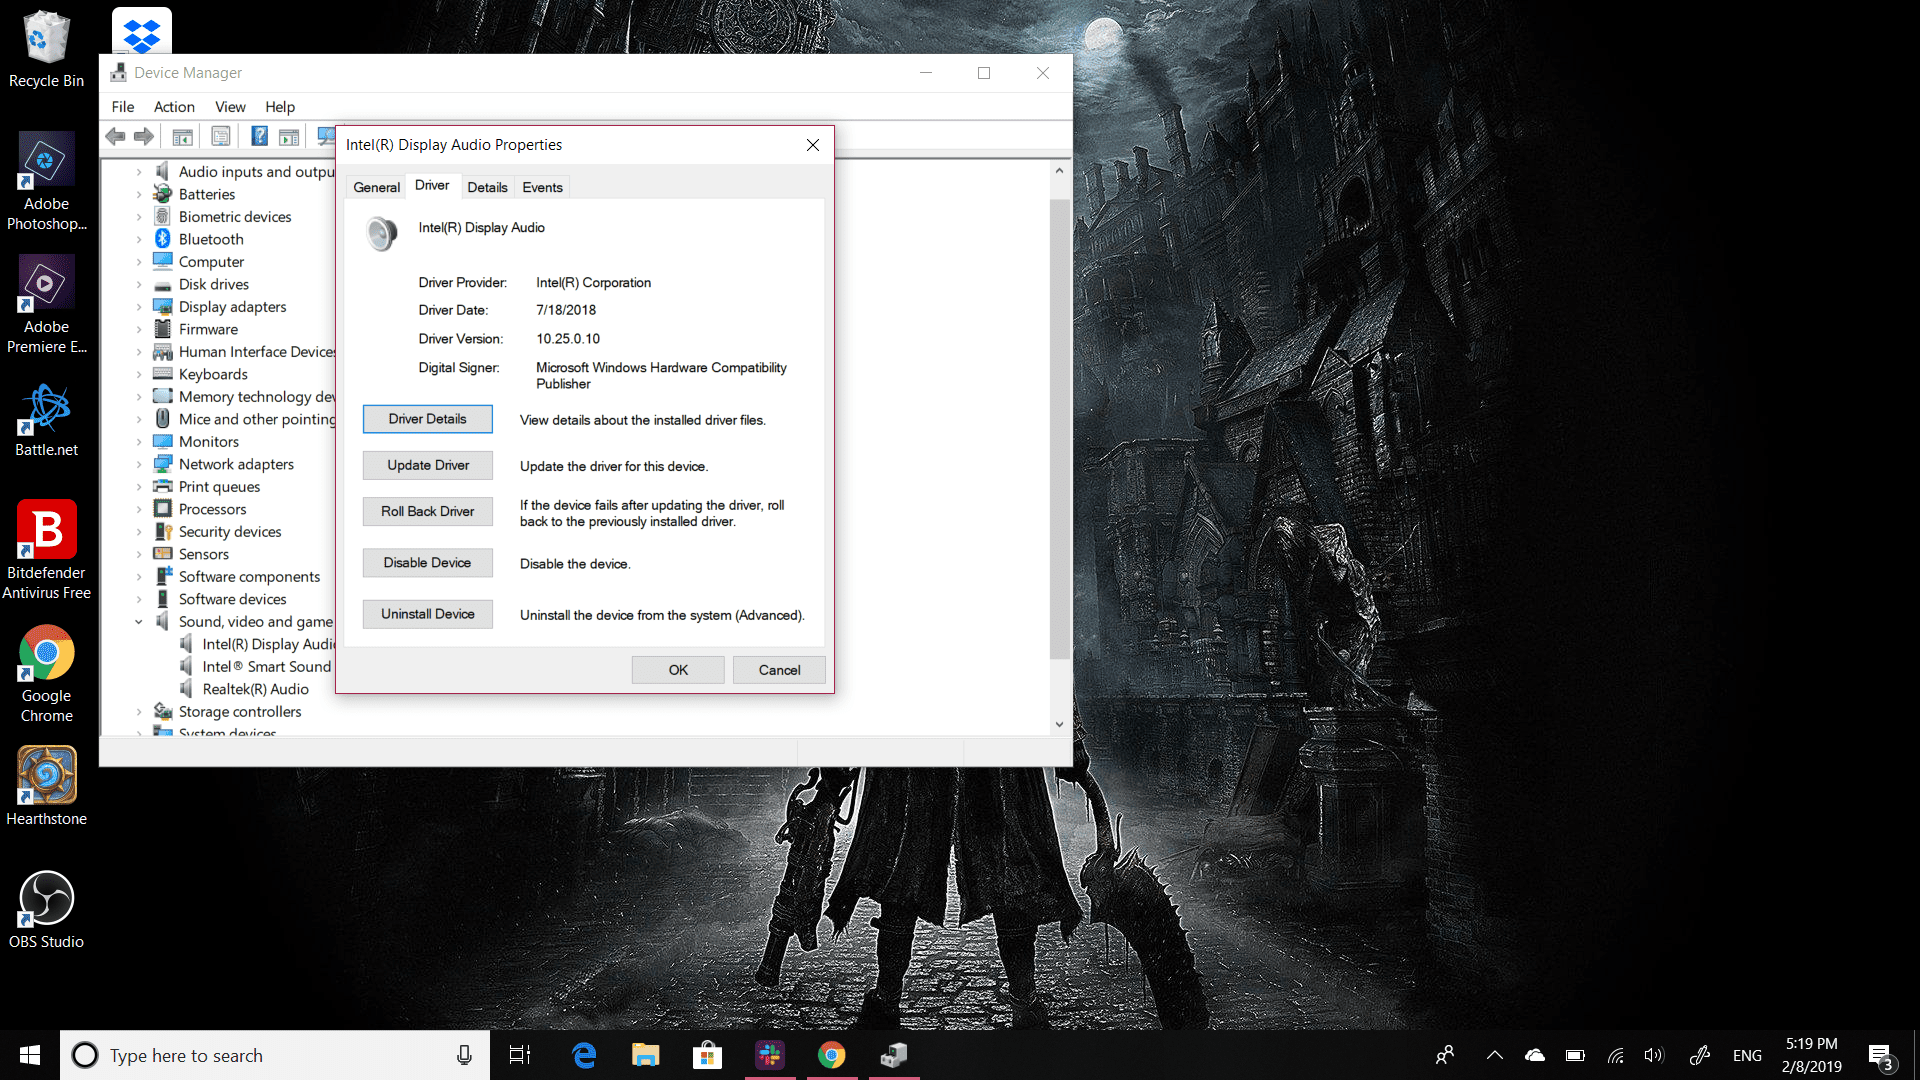This screenshot has height=1080, width=1920.
Task: Click the scrollbar down arrow in Device Manager
Action: 1059,724
